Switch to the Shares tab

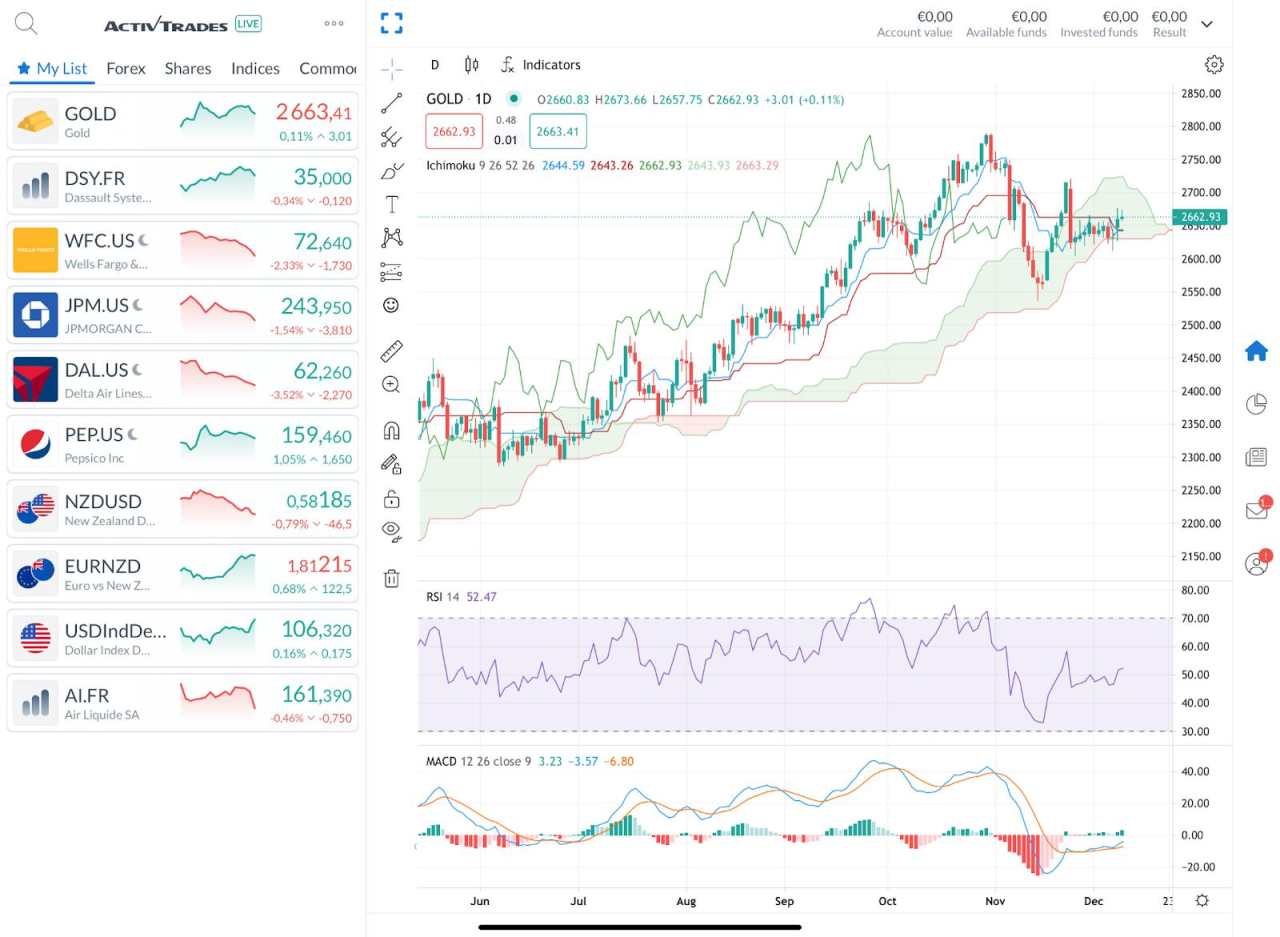click(x=188, y=68)
